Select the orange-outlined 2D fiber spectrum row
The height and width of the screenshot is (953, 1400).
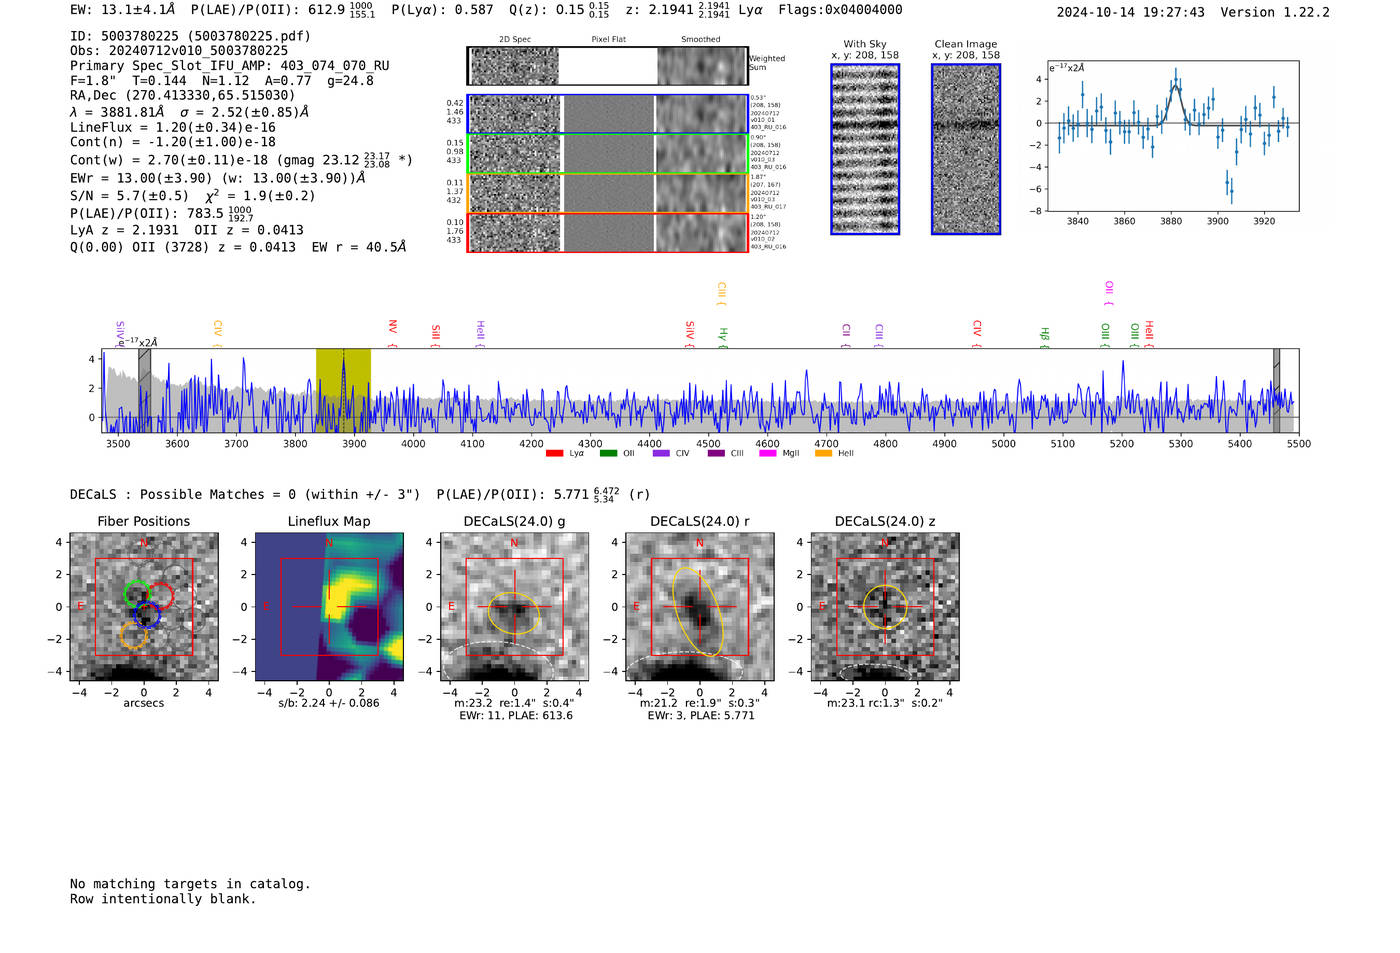[x=608, y=193]
